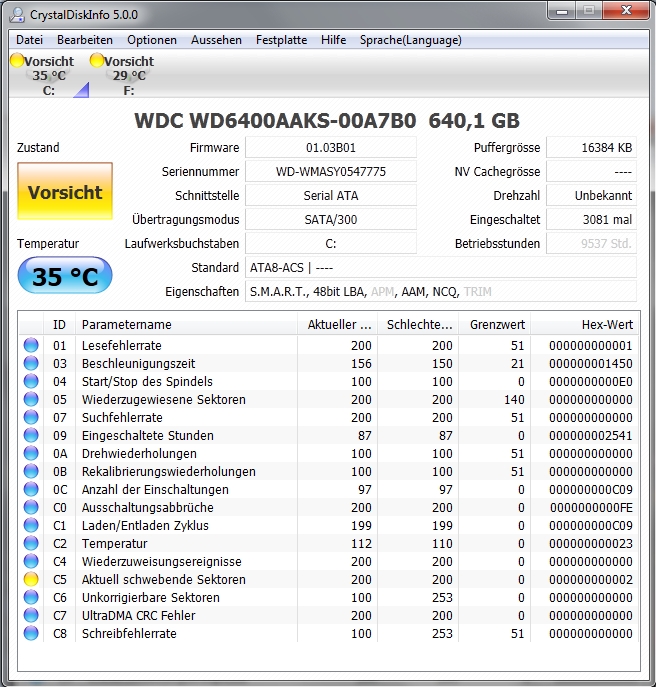Click the blue 35 °C temperature button

coord(65,276)
